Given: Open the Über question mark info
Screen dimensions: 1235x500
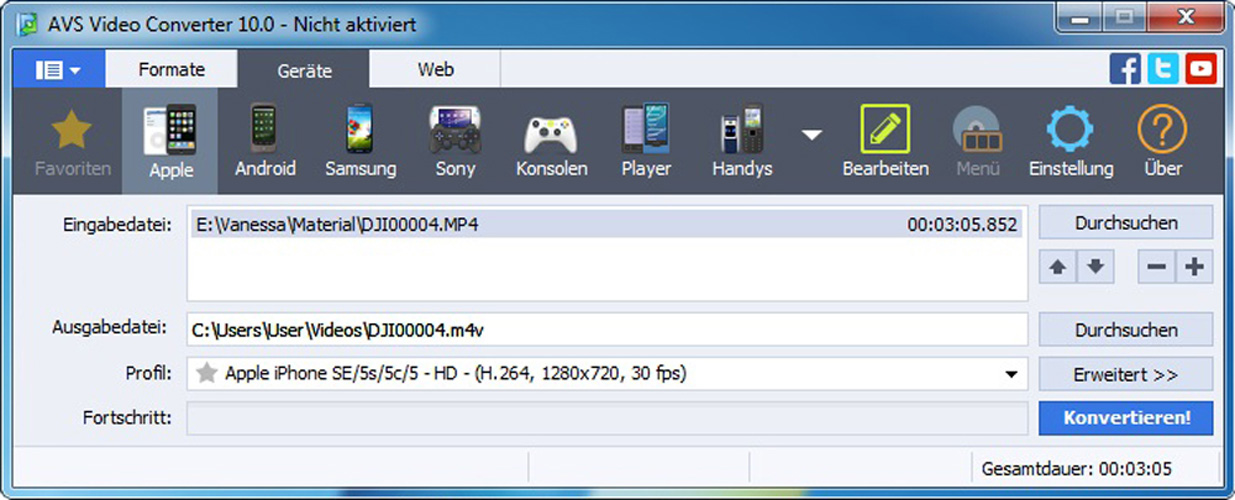Looking at the screenshot, I should (1163, 142).
